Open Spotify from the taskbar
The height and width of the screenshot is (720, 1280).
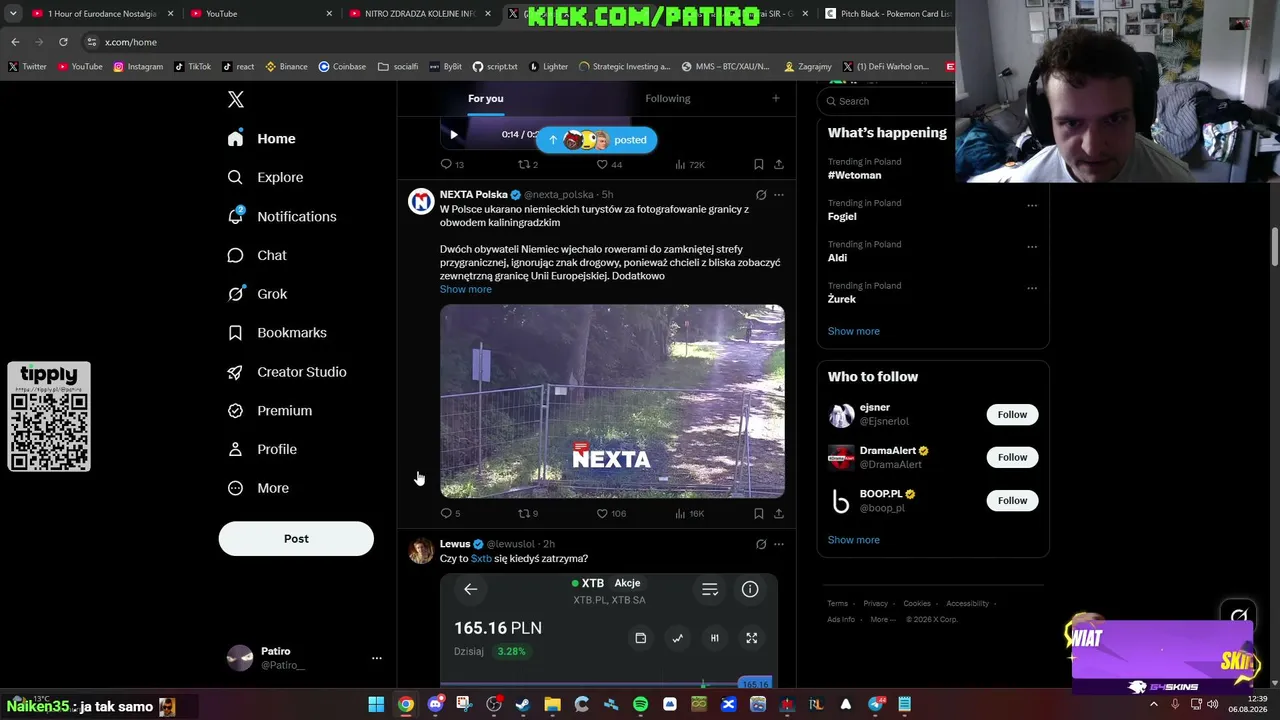640,705
